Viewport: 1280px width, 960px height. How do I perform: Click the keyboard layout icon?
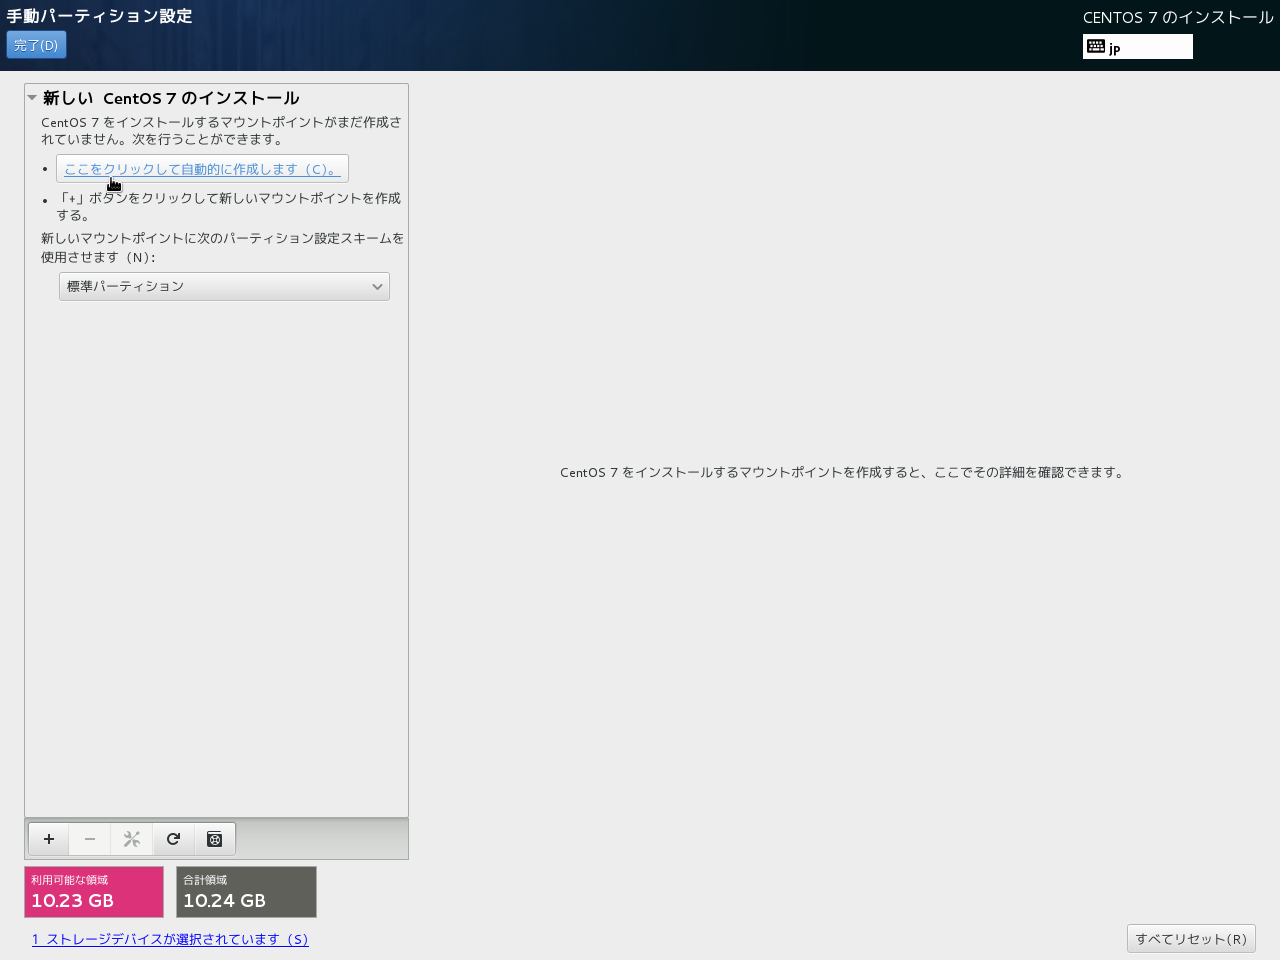click(x=1096, y=47)
